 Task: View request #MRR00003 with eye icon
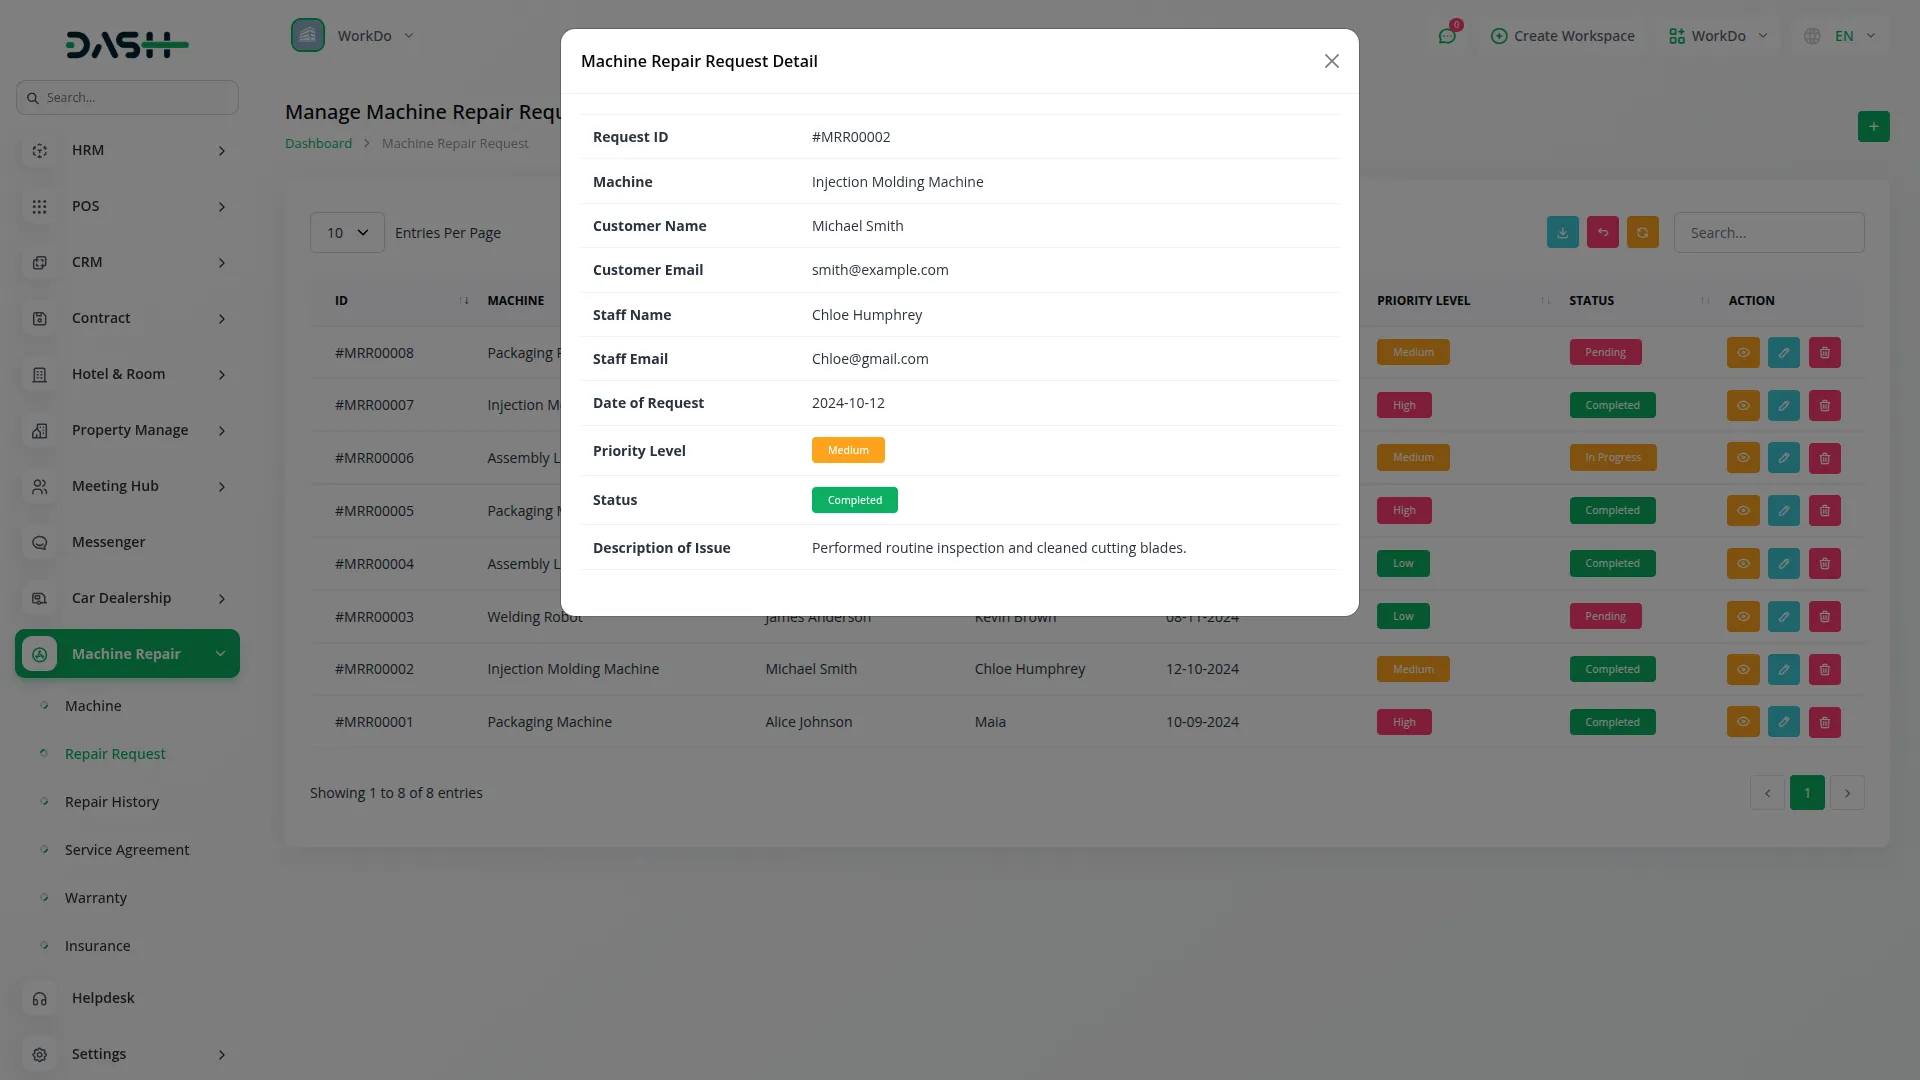click(x=1742, y=616)
